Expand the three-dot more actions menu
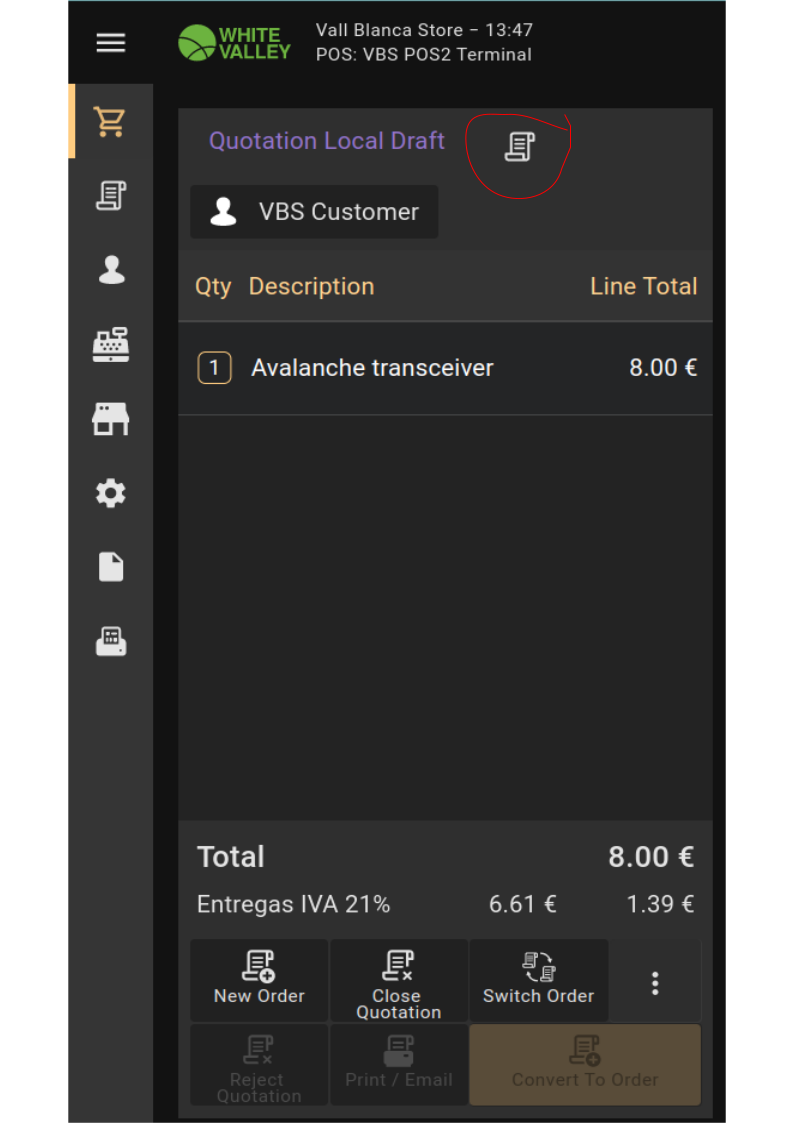This screenshot has width=794, height=1123. click(x=655, y=983)
